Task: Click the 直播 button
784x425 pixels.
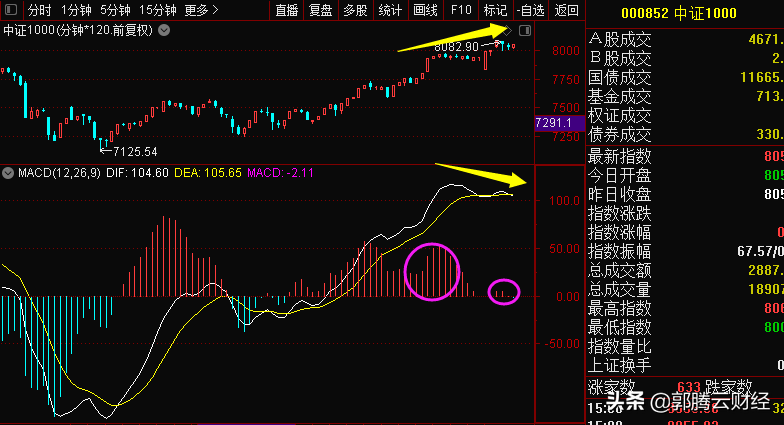Action: click(x=286, y=10)
